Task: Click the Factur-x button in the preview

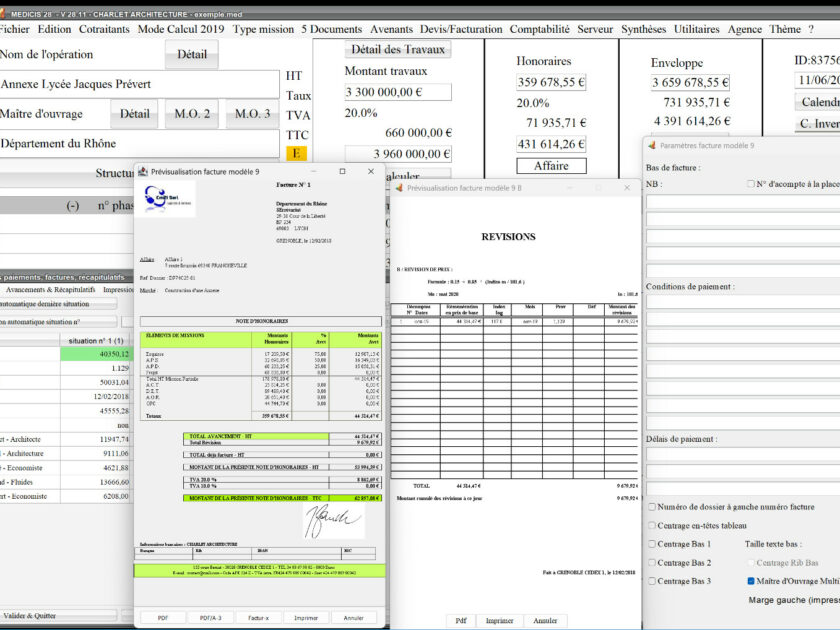Action: pos(258,618)
